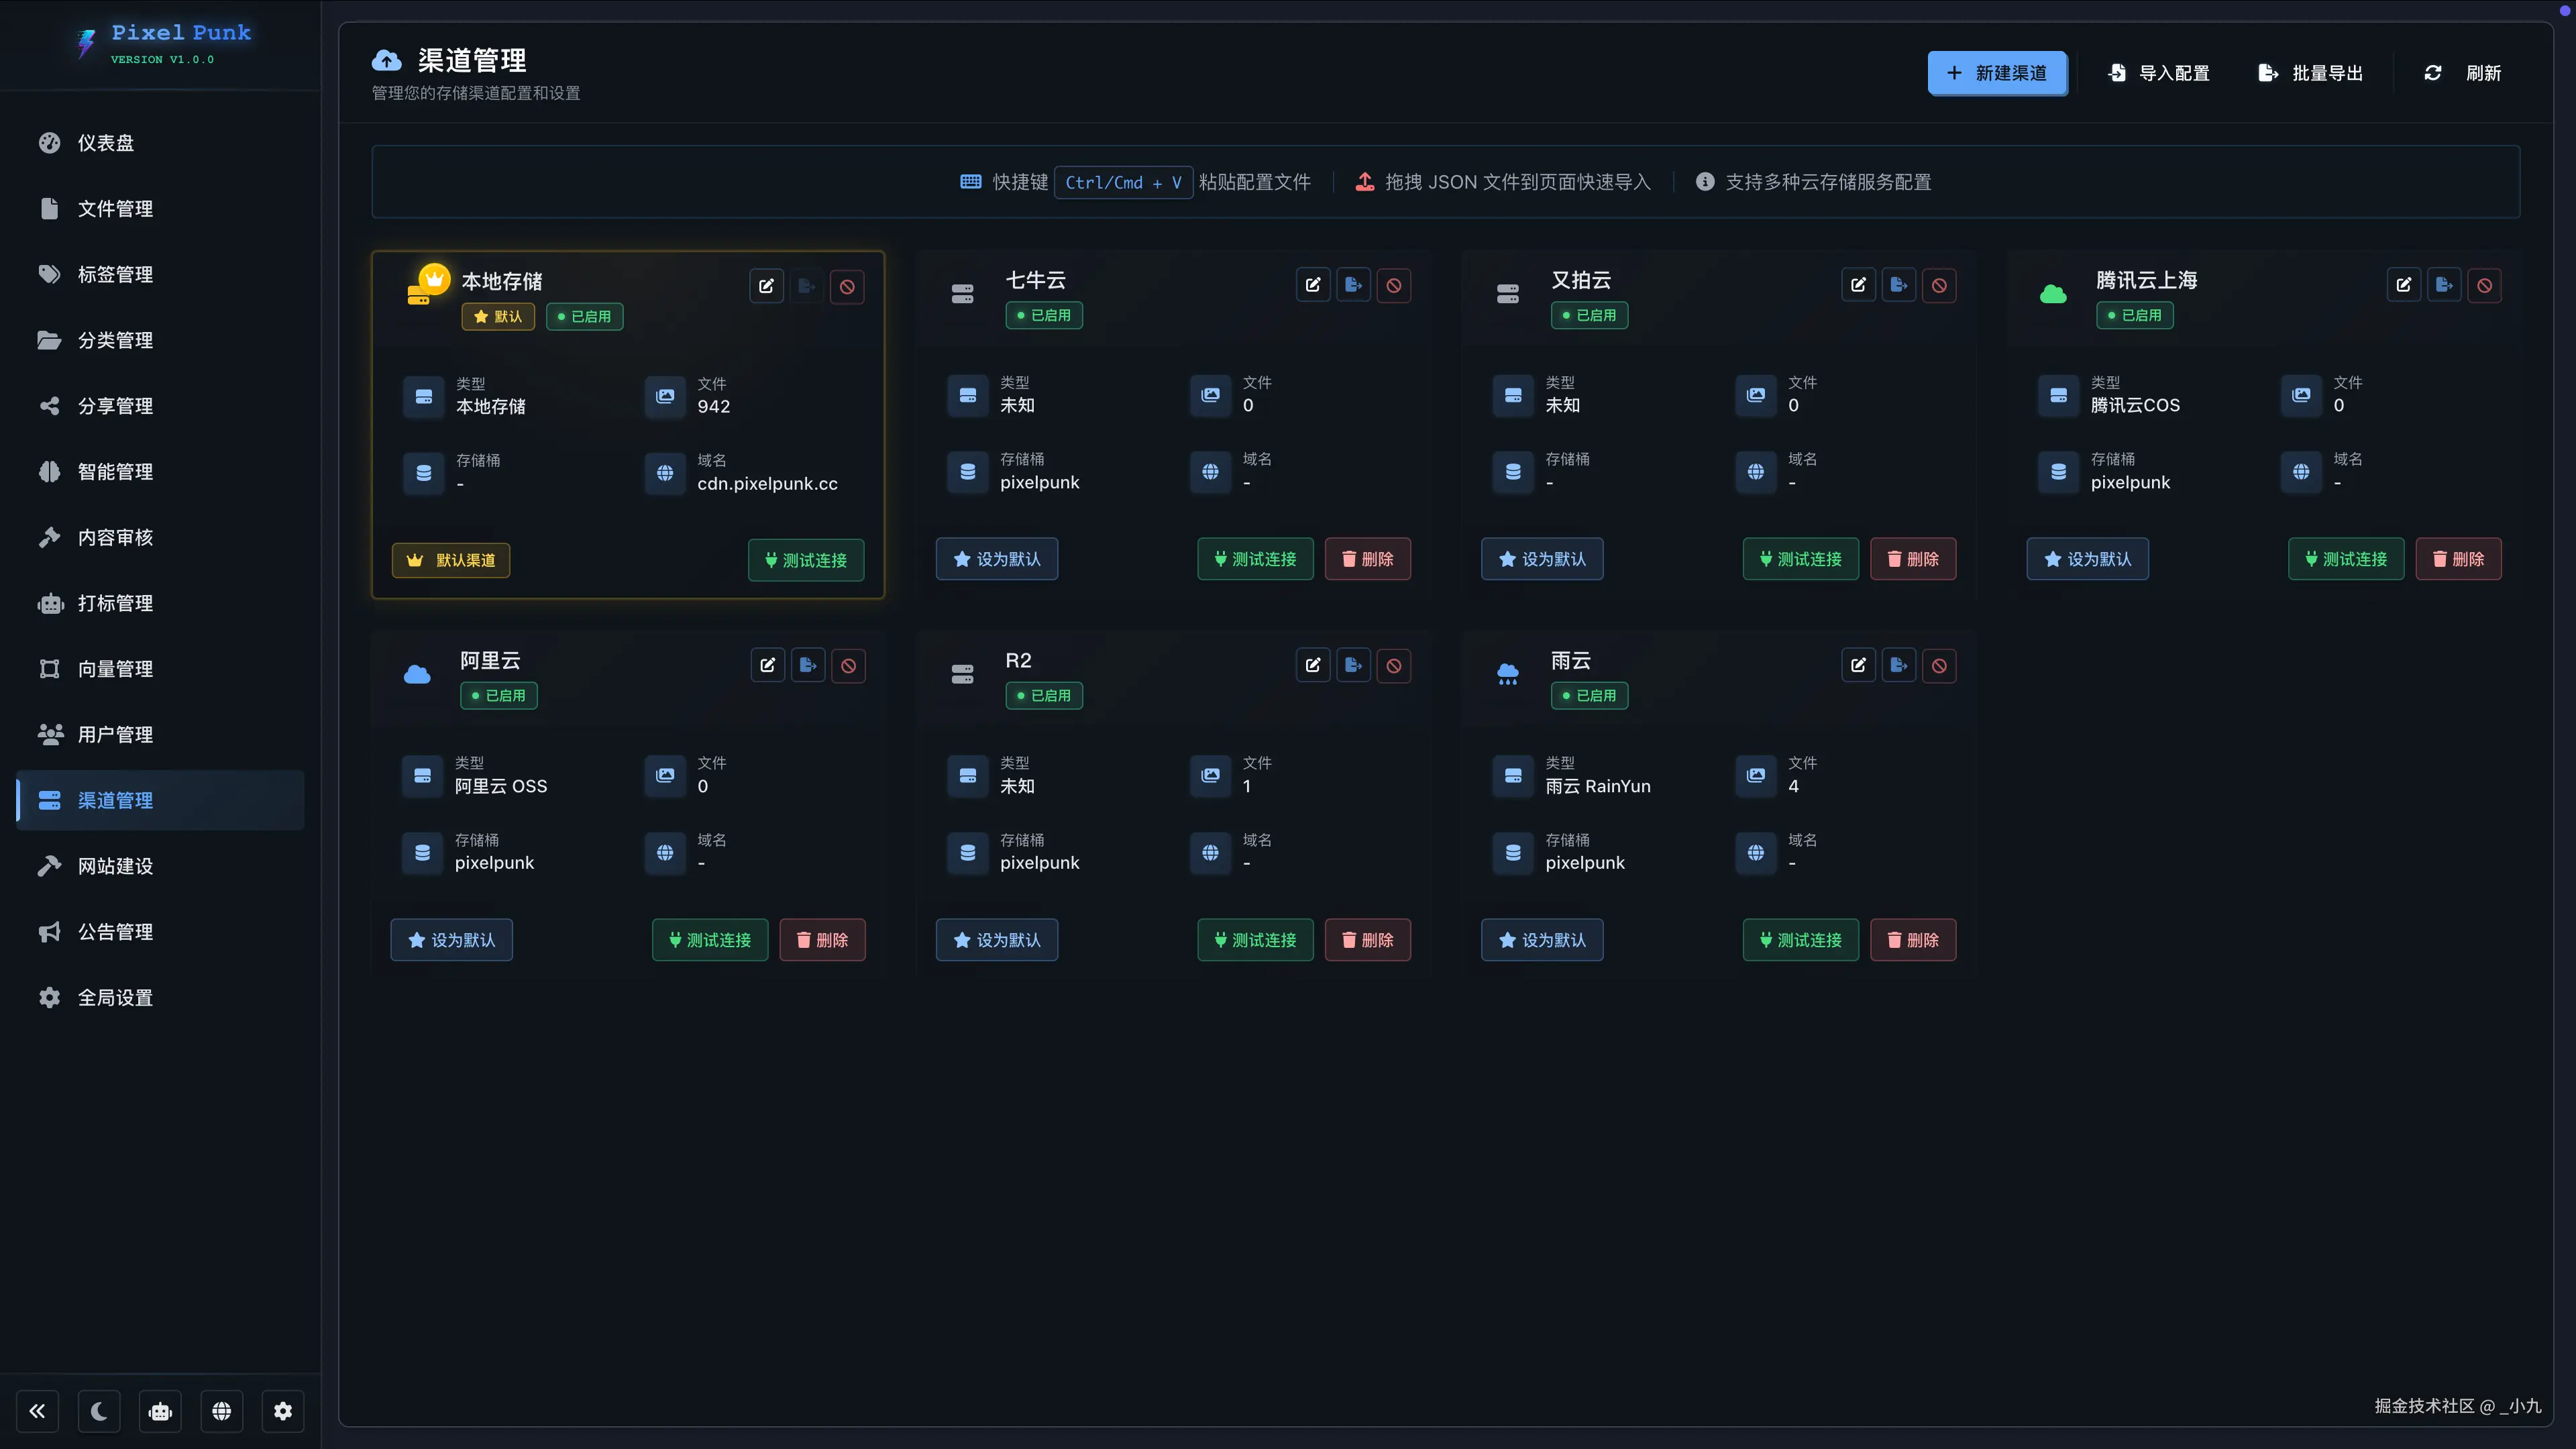Disable the R2 channel via ban icon
Screen dimensions: 2576x1449
click(x=1393, y=665)
